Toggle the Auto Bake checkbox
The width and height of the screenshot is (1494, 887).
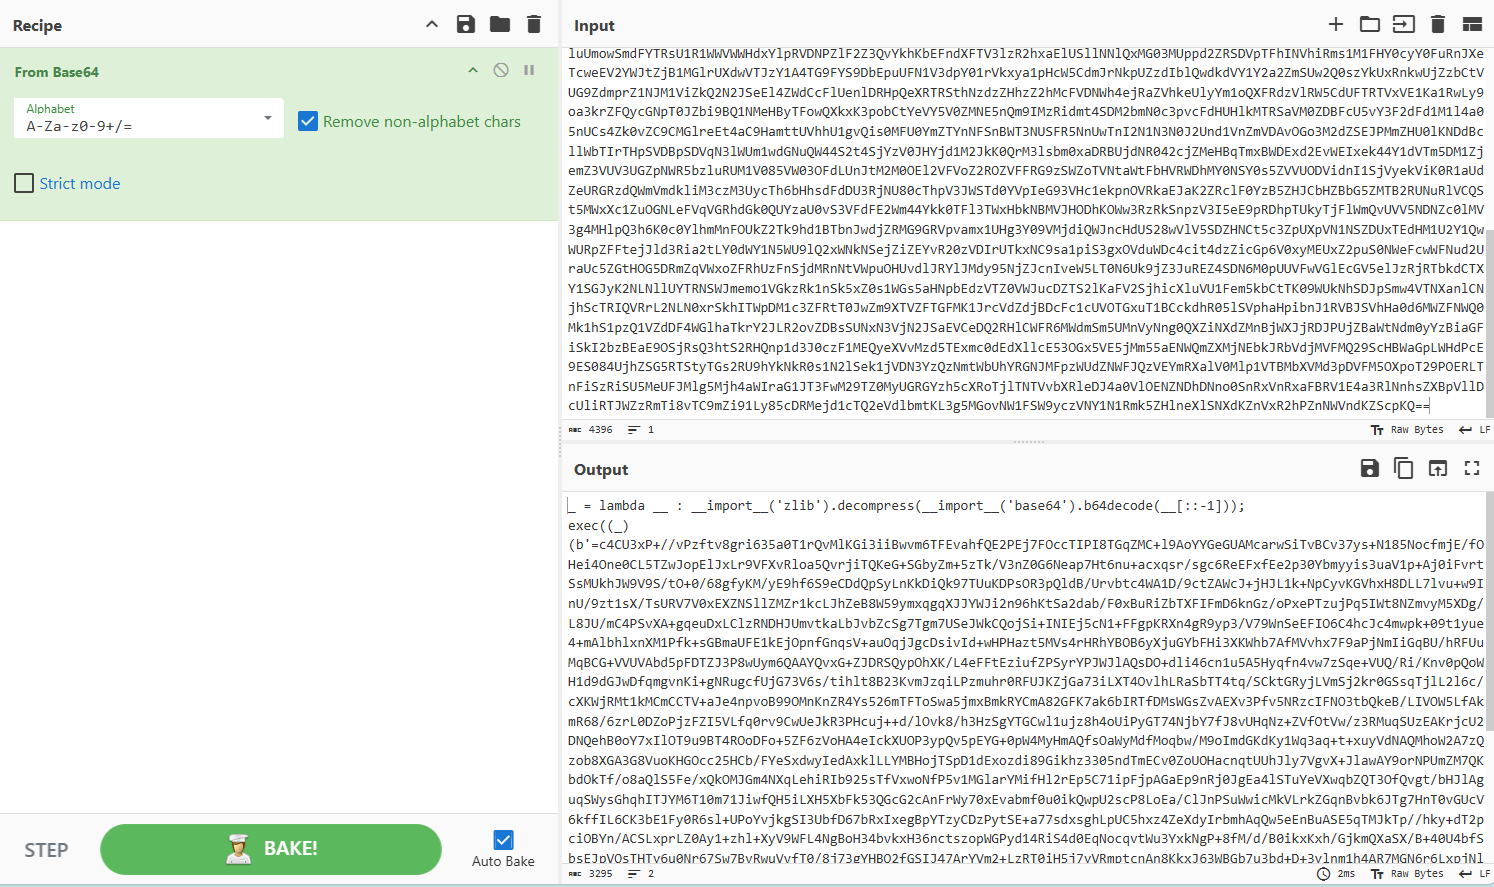coord(503,840)
